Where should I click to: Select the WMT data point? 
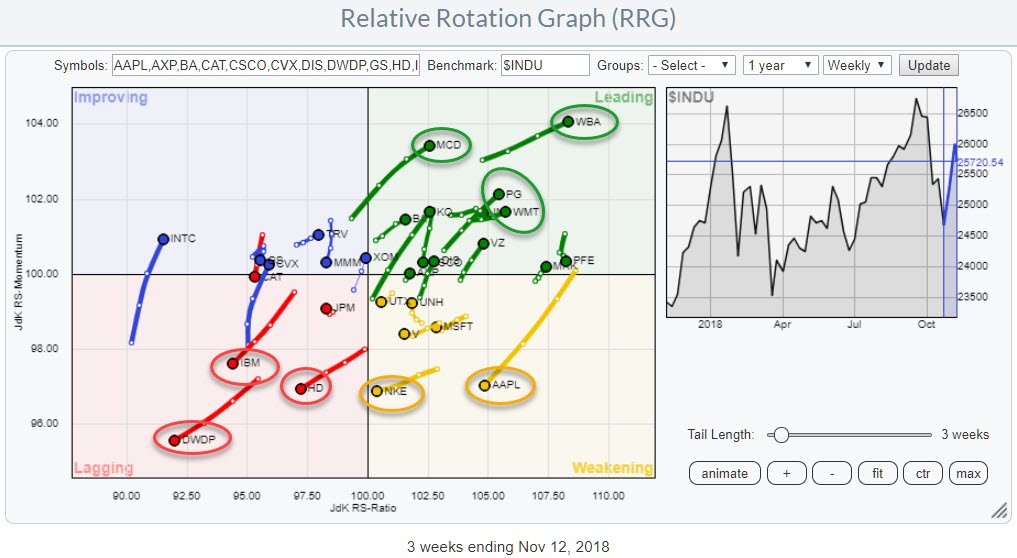click(506, 212)
